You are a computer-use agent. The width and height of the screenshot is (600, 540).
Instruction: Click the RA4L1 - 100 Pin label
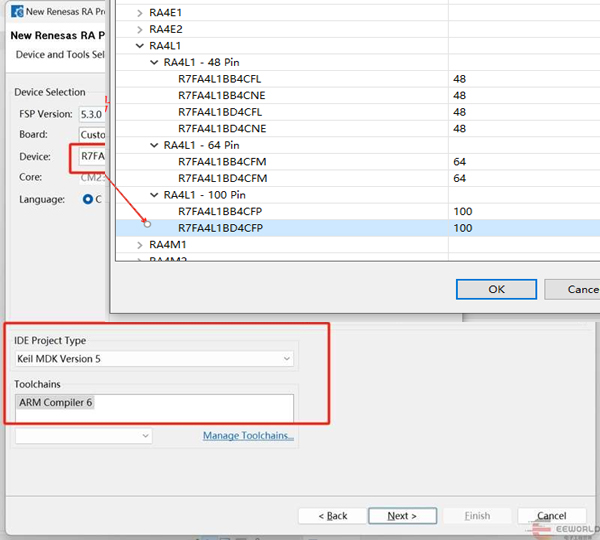pyautogui.click(x=205, y=195)
